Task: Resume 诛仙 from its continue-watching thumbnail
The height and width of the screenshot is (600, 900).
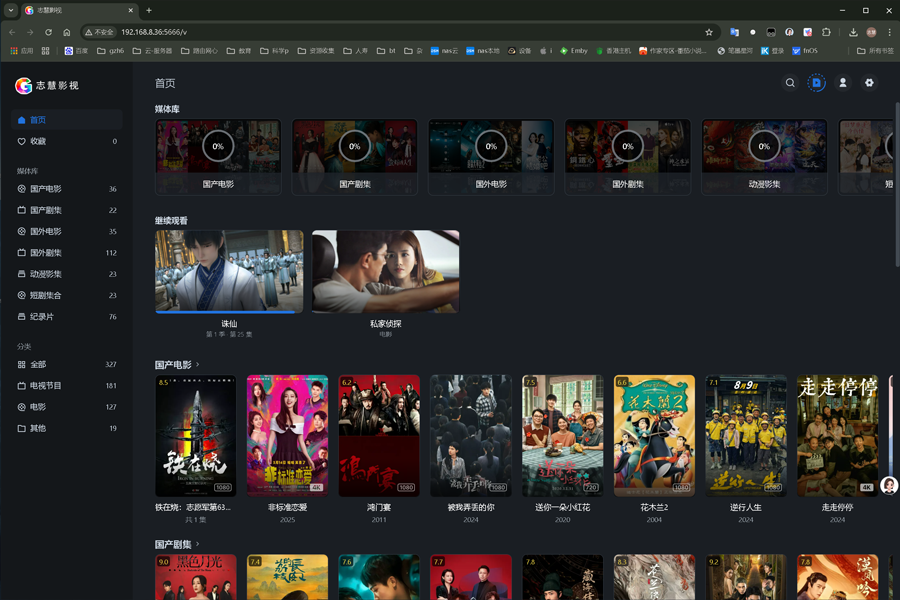Action: 229,271
